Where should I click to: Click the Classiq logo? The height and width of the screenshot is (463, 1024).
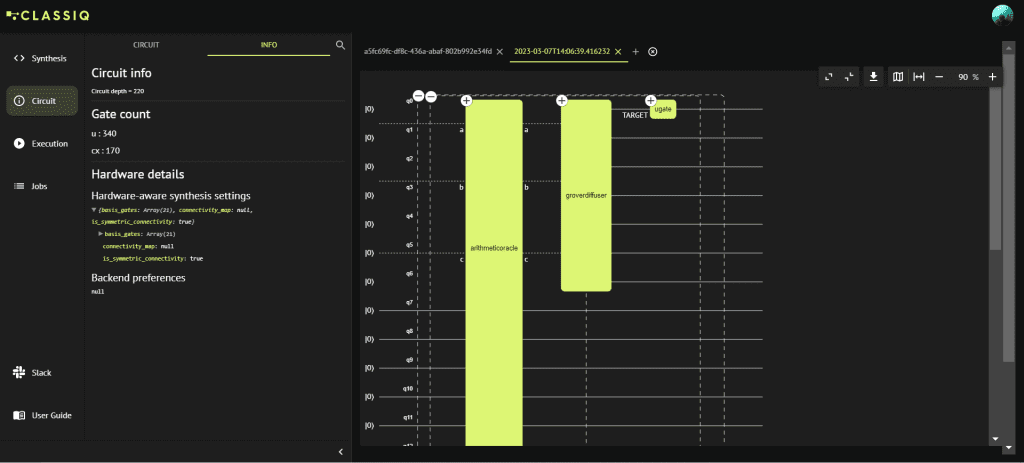point(48,14)
